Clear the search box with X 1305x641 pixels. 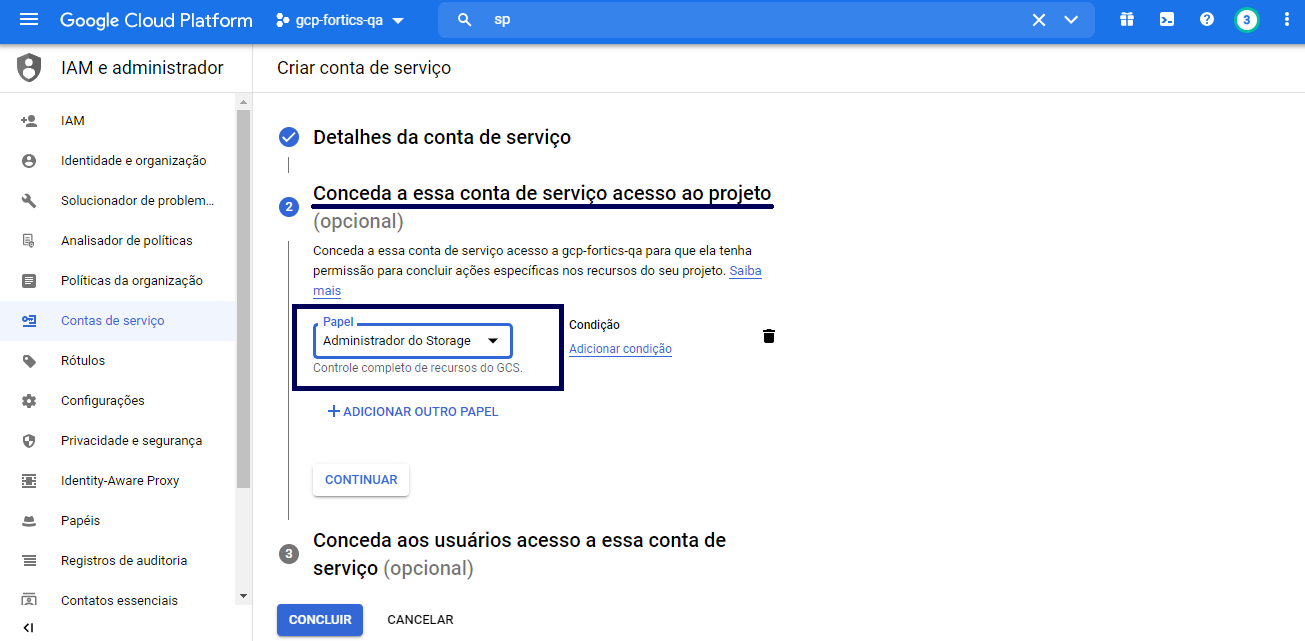1039,20
